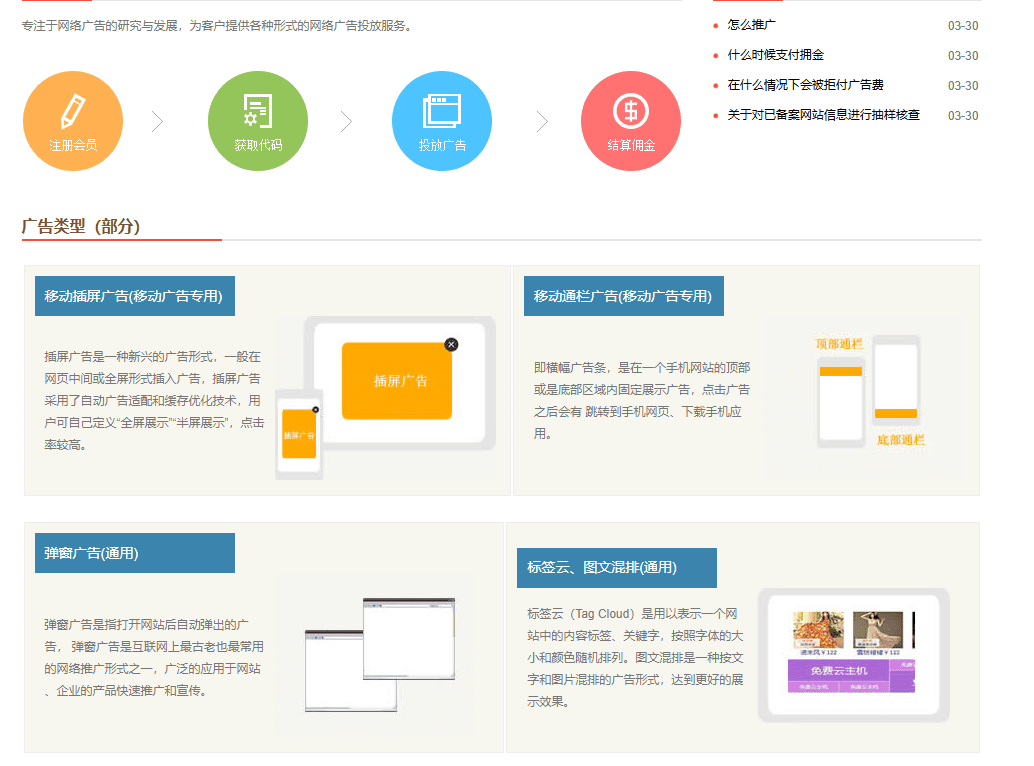Click the 标签云、图文混排(通用) header
The image size is (1034, 766).
coord(617,568)
